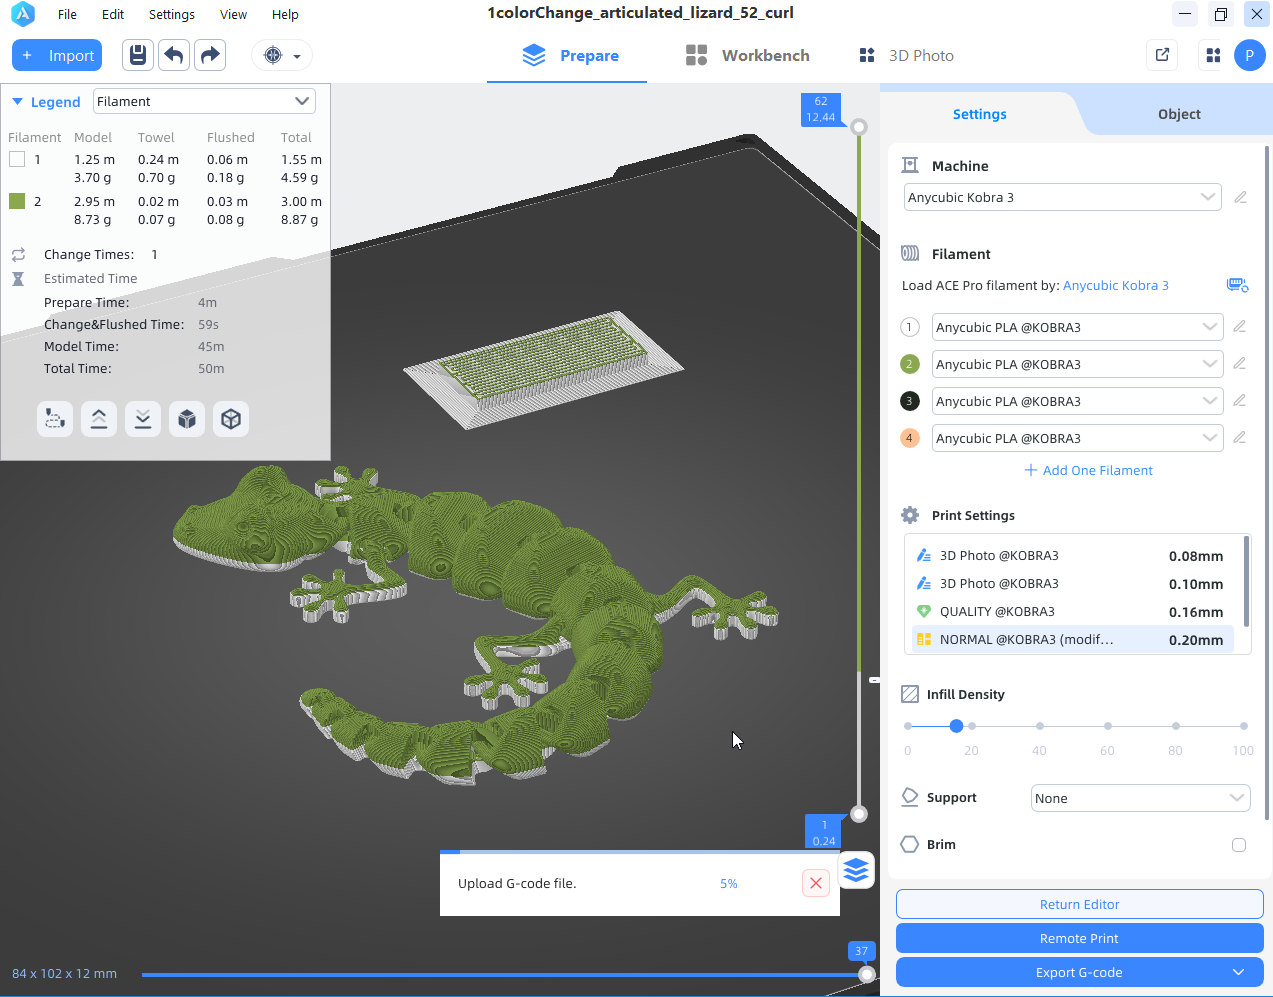The width and height of the screenshot is (1273, 997).
Task: Undo the last action
Action: [x=174, y=55]
